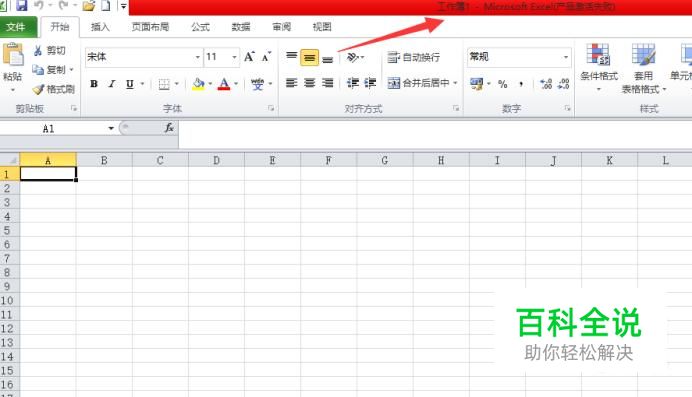Toggle Underline formatting

[130, 83]
